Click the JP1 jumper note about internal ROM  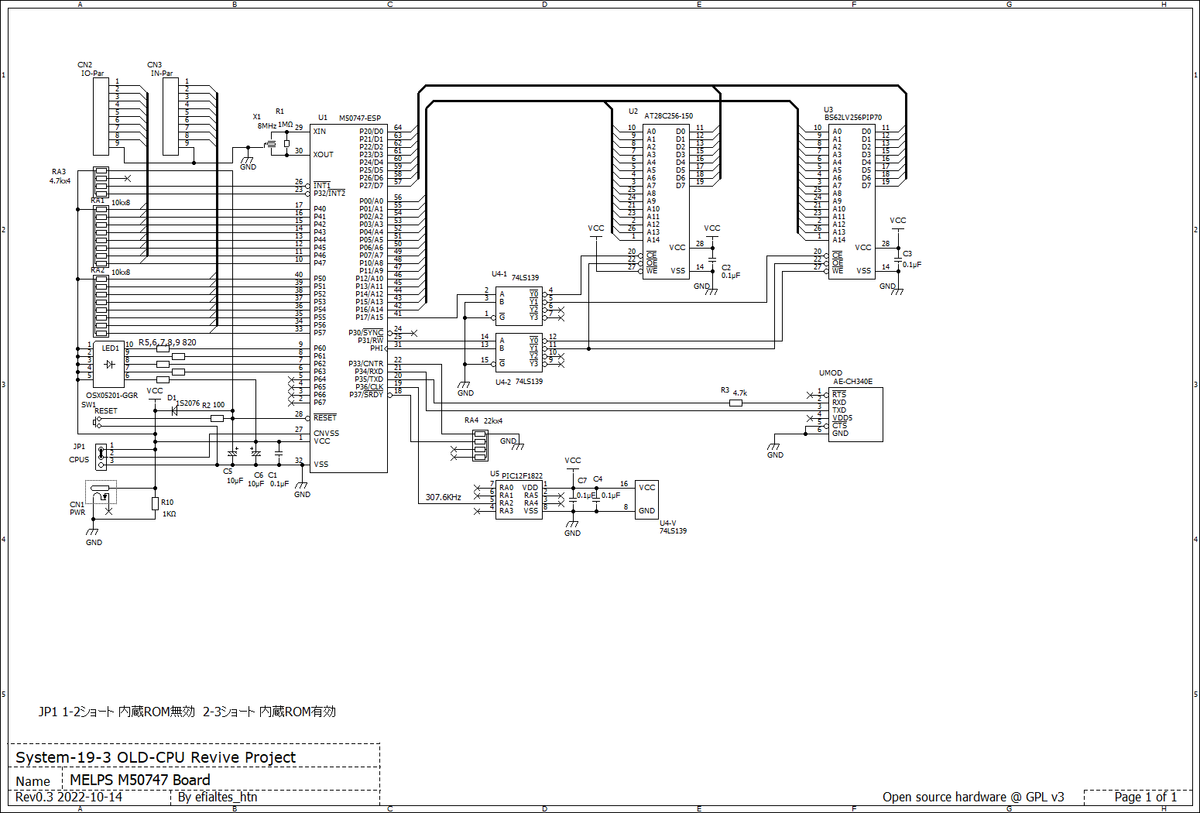(187, 712)
